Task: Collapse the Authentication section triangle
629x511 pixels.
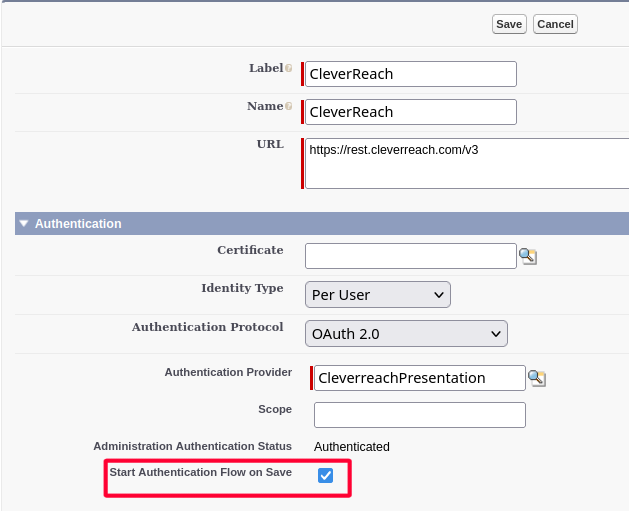Action: pos(24,223)
